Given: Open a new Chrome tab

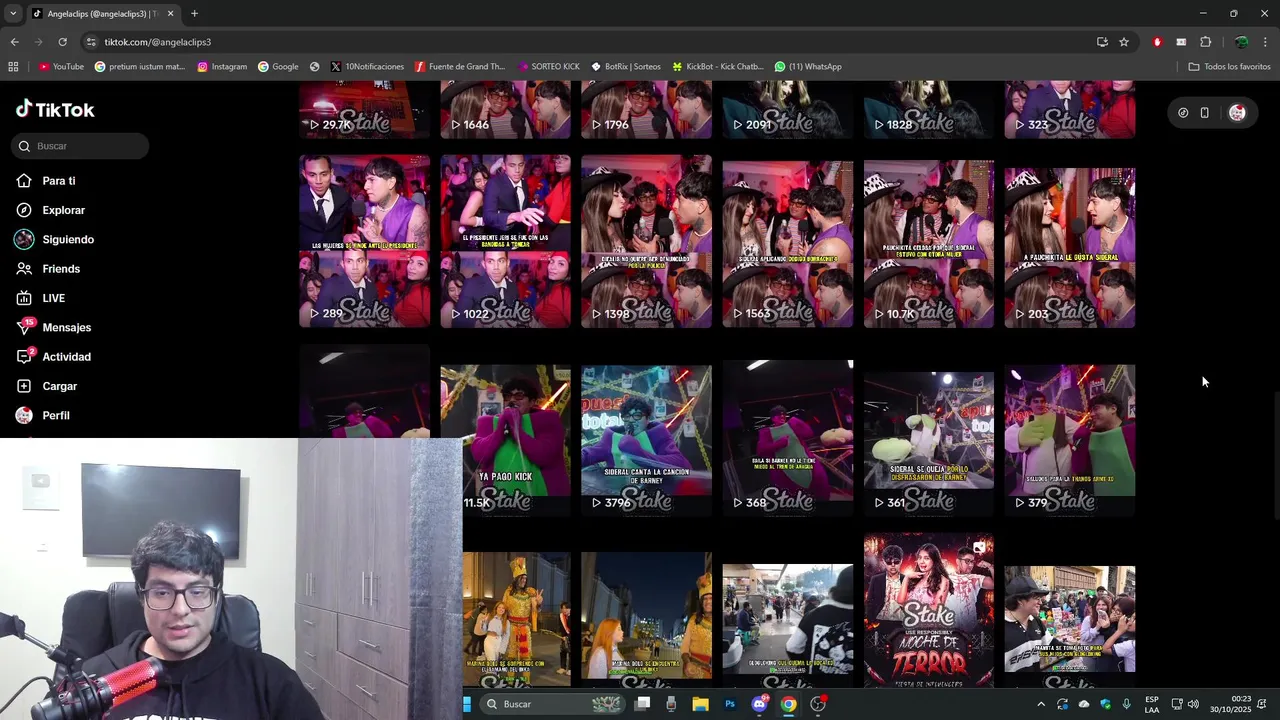Looking at the screenshot, I should tap(194, 14).
